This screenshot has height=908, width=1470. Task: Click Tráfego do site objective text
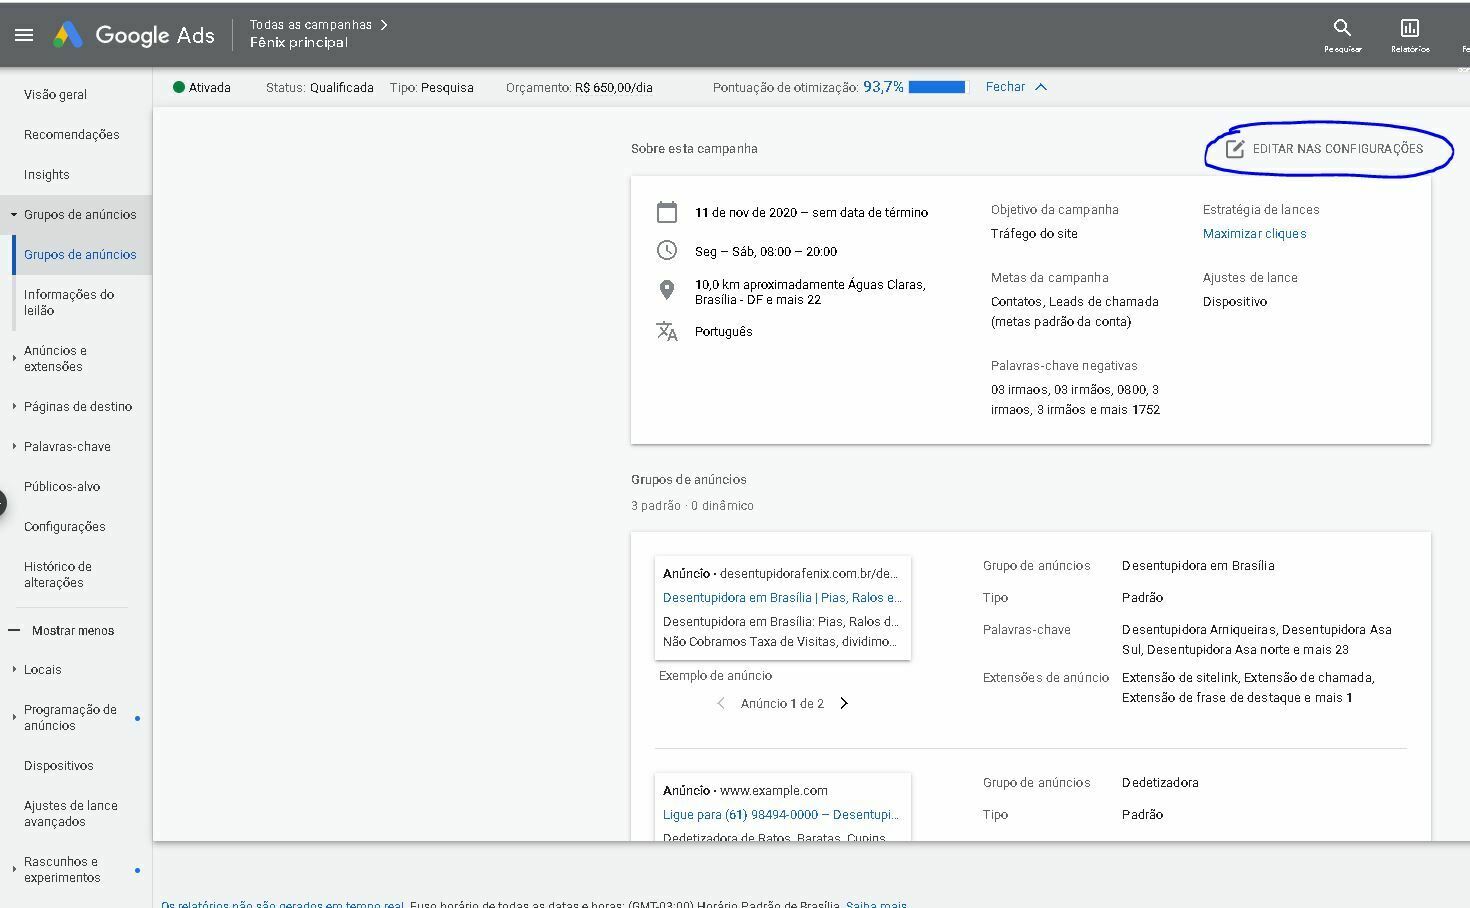(1034, 233)
